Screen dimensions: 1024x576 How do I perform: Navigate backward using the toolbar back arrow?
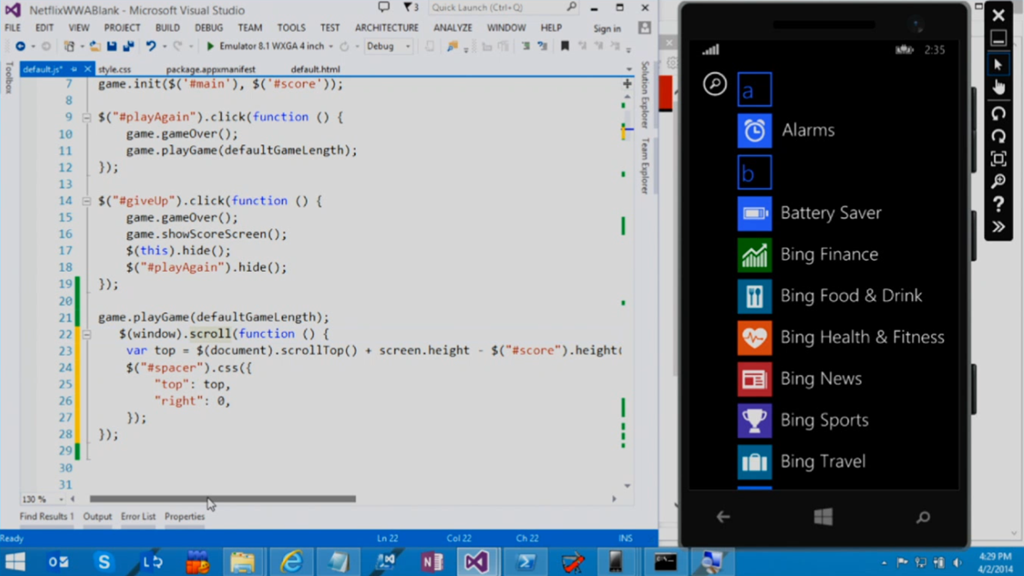coord(20,46)
